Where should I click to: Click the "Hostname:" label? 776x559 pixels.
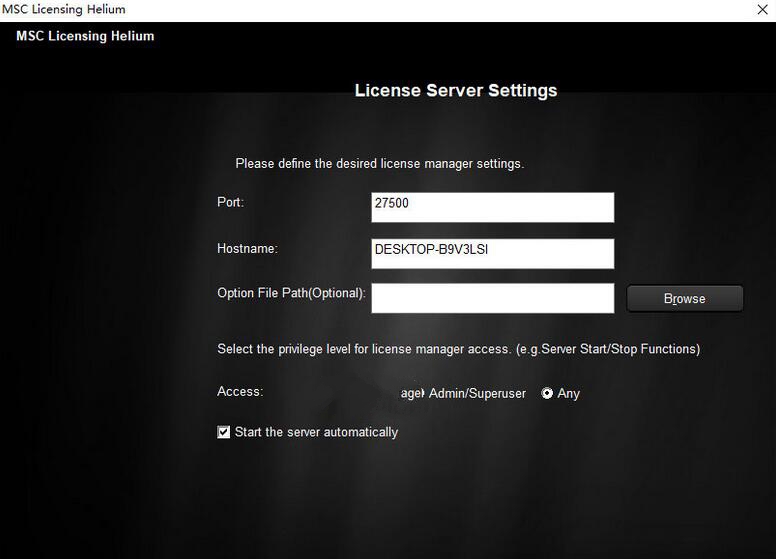247,248
